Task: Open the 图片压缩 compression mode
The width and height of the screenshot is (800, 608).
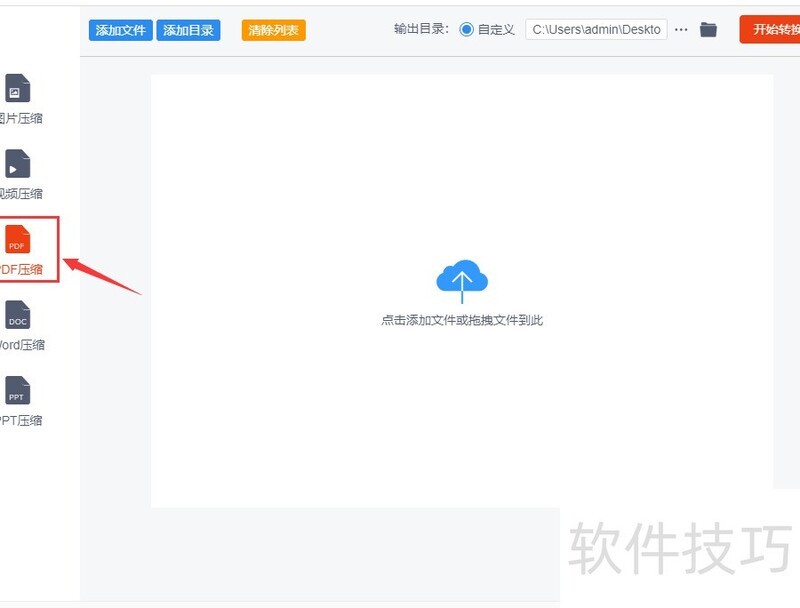Action: coord(17,103)
